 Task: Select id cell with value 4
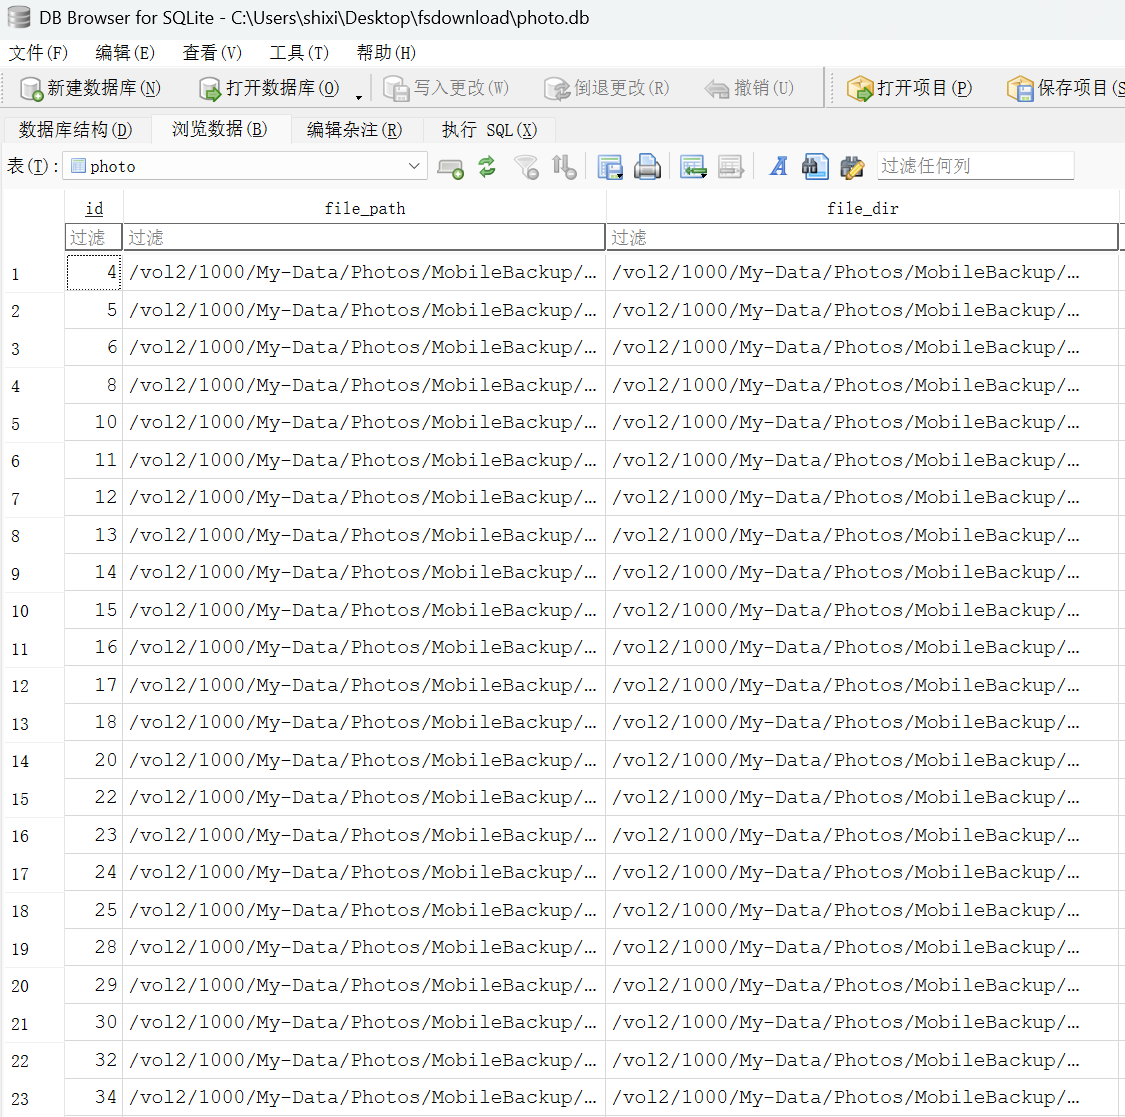(x=94, y=273)
